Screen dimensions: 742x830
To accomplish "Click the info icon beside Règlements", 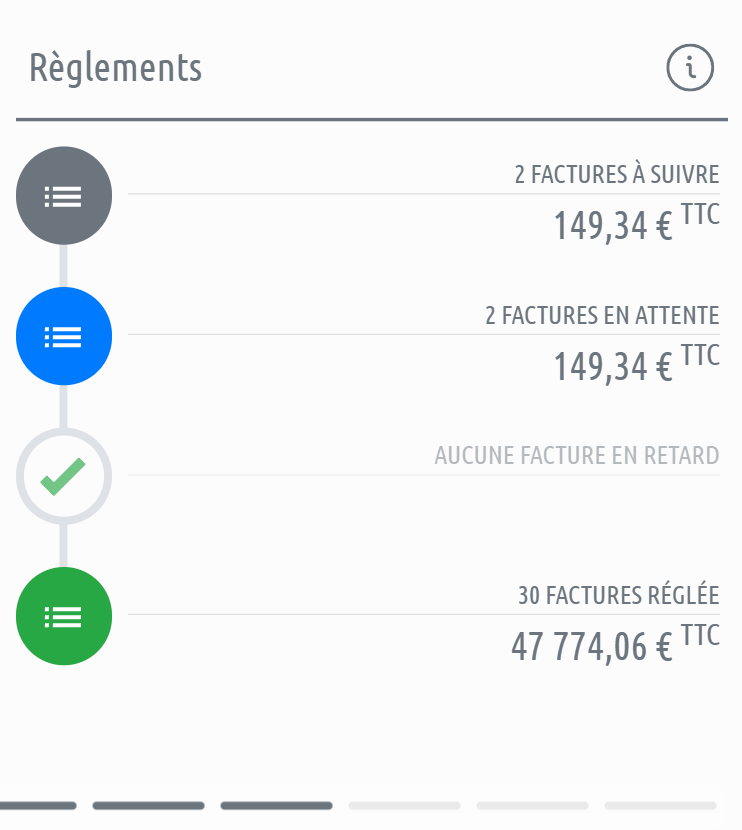I will 690,69.
